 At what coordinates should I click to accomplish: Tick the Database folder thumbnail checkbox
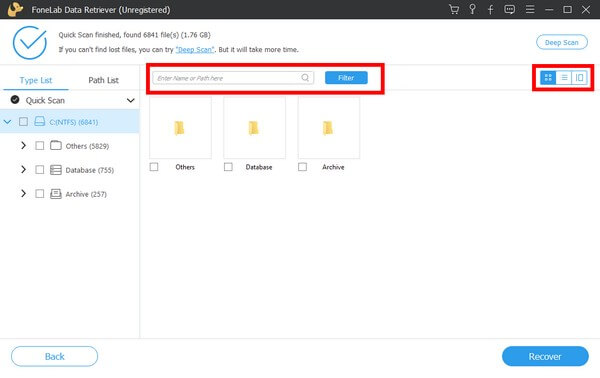tap(228, 167)
